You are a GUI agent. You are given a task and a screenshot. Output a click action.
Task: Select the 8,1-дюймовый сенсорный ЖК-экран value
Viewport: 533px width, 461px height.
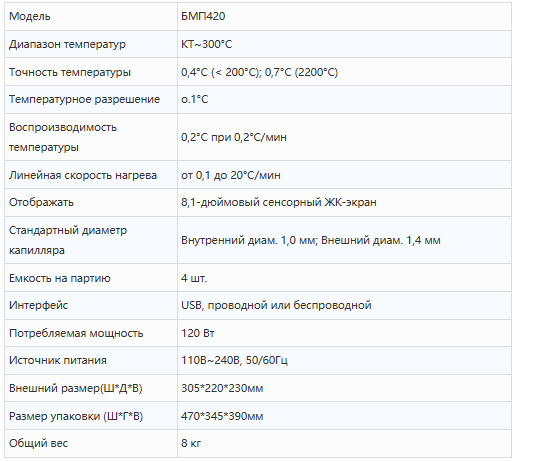pyautogui.click(x=279, y=202)
